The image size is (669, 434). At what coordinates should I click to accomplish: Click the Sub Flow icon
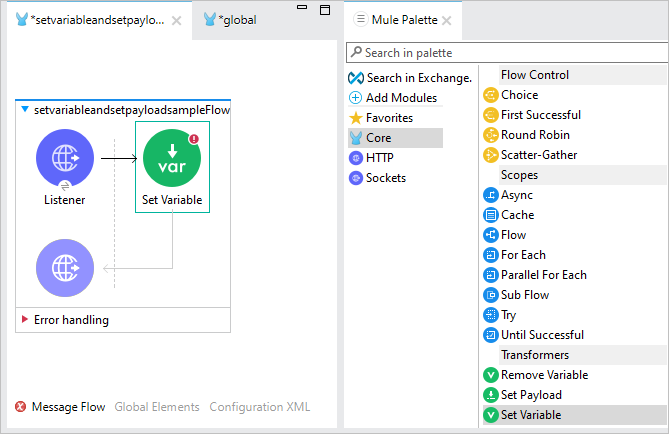[491, 295]
